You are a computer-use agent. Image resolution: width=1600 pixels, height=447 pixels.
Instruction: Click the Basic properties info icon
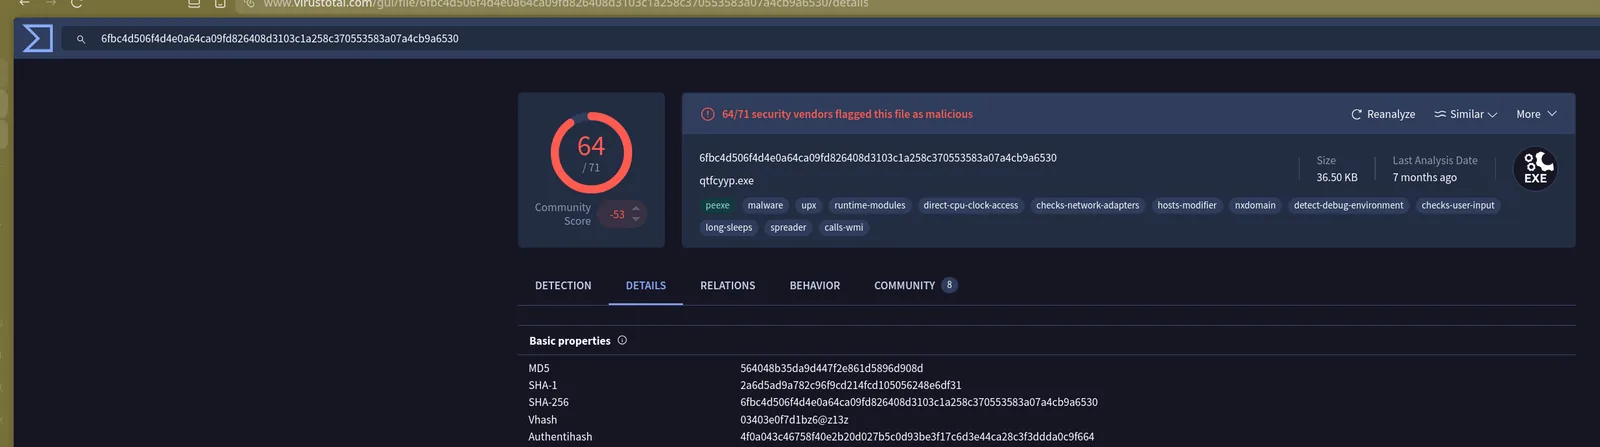click(622, 340)
